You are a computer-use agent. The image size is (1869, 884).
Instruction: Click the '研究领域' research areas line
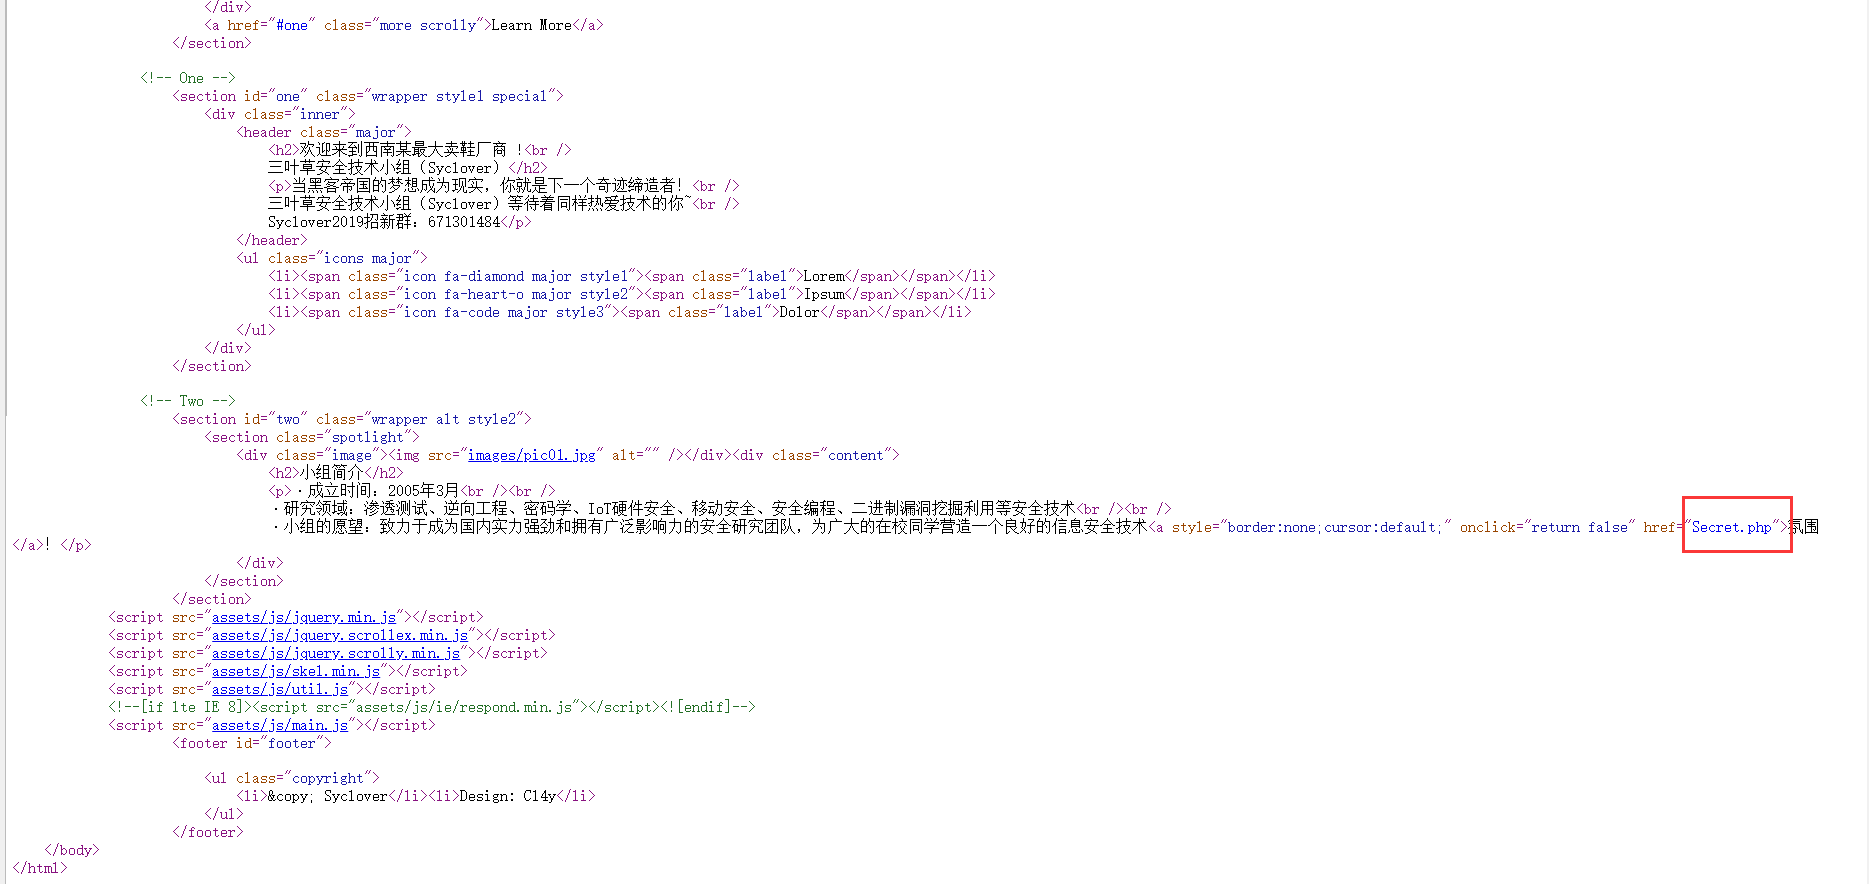pyautogui.click(x=720, y=509)
